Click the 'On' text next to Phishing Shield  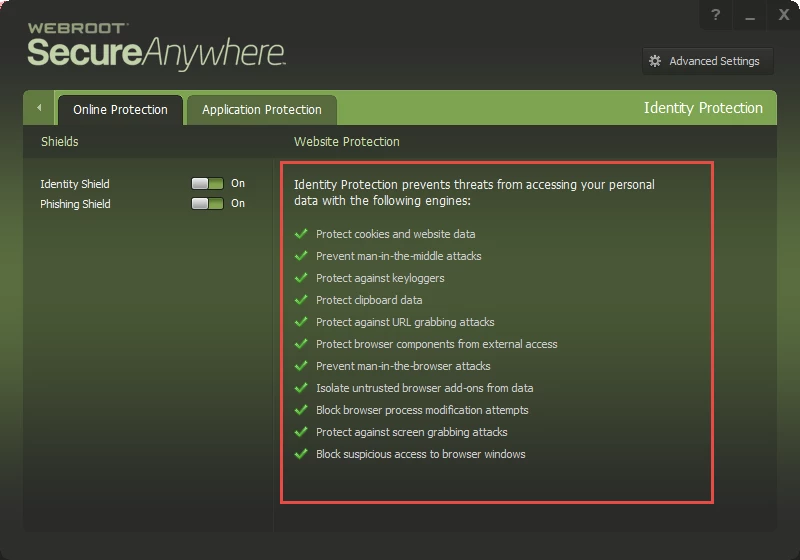[x=238, y=203]
